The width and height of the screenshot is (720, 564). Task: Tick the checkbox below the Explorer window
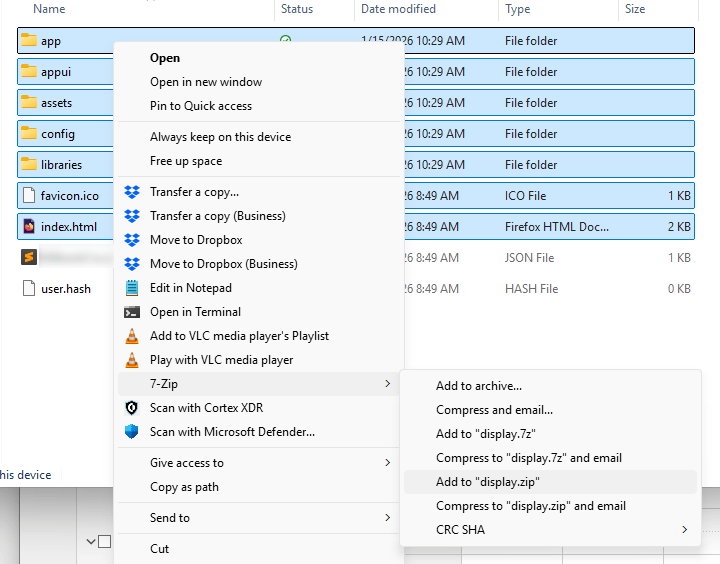pos(104,541)
